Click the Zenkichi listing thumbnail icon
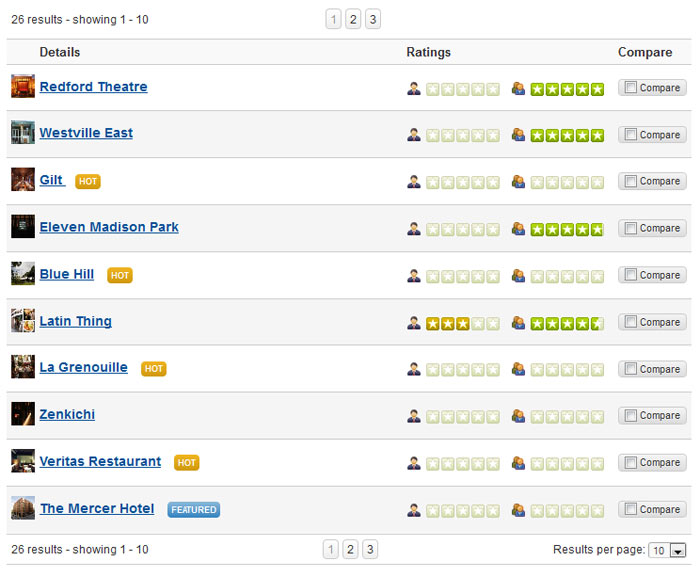This screenshot has height=577, width=700. tap(22, 414)
